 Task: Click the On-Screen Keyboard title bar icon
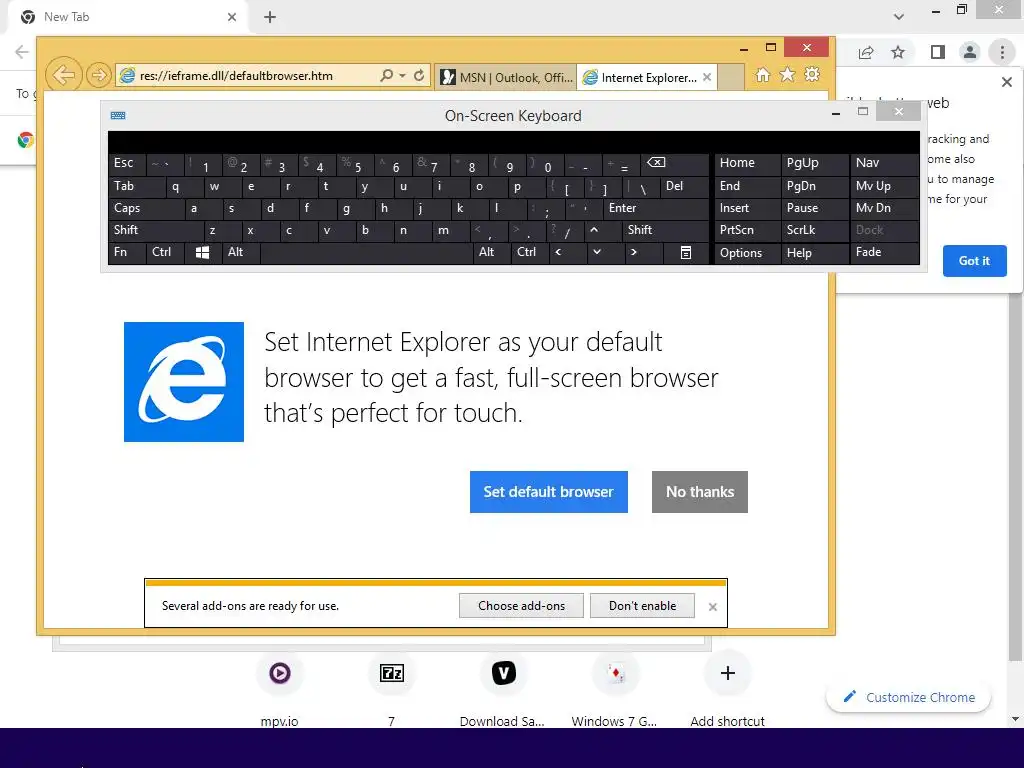pyautogui.click(x=118, y=116)
